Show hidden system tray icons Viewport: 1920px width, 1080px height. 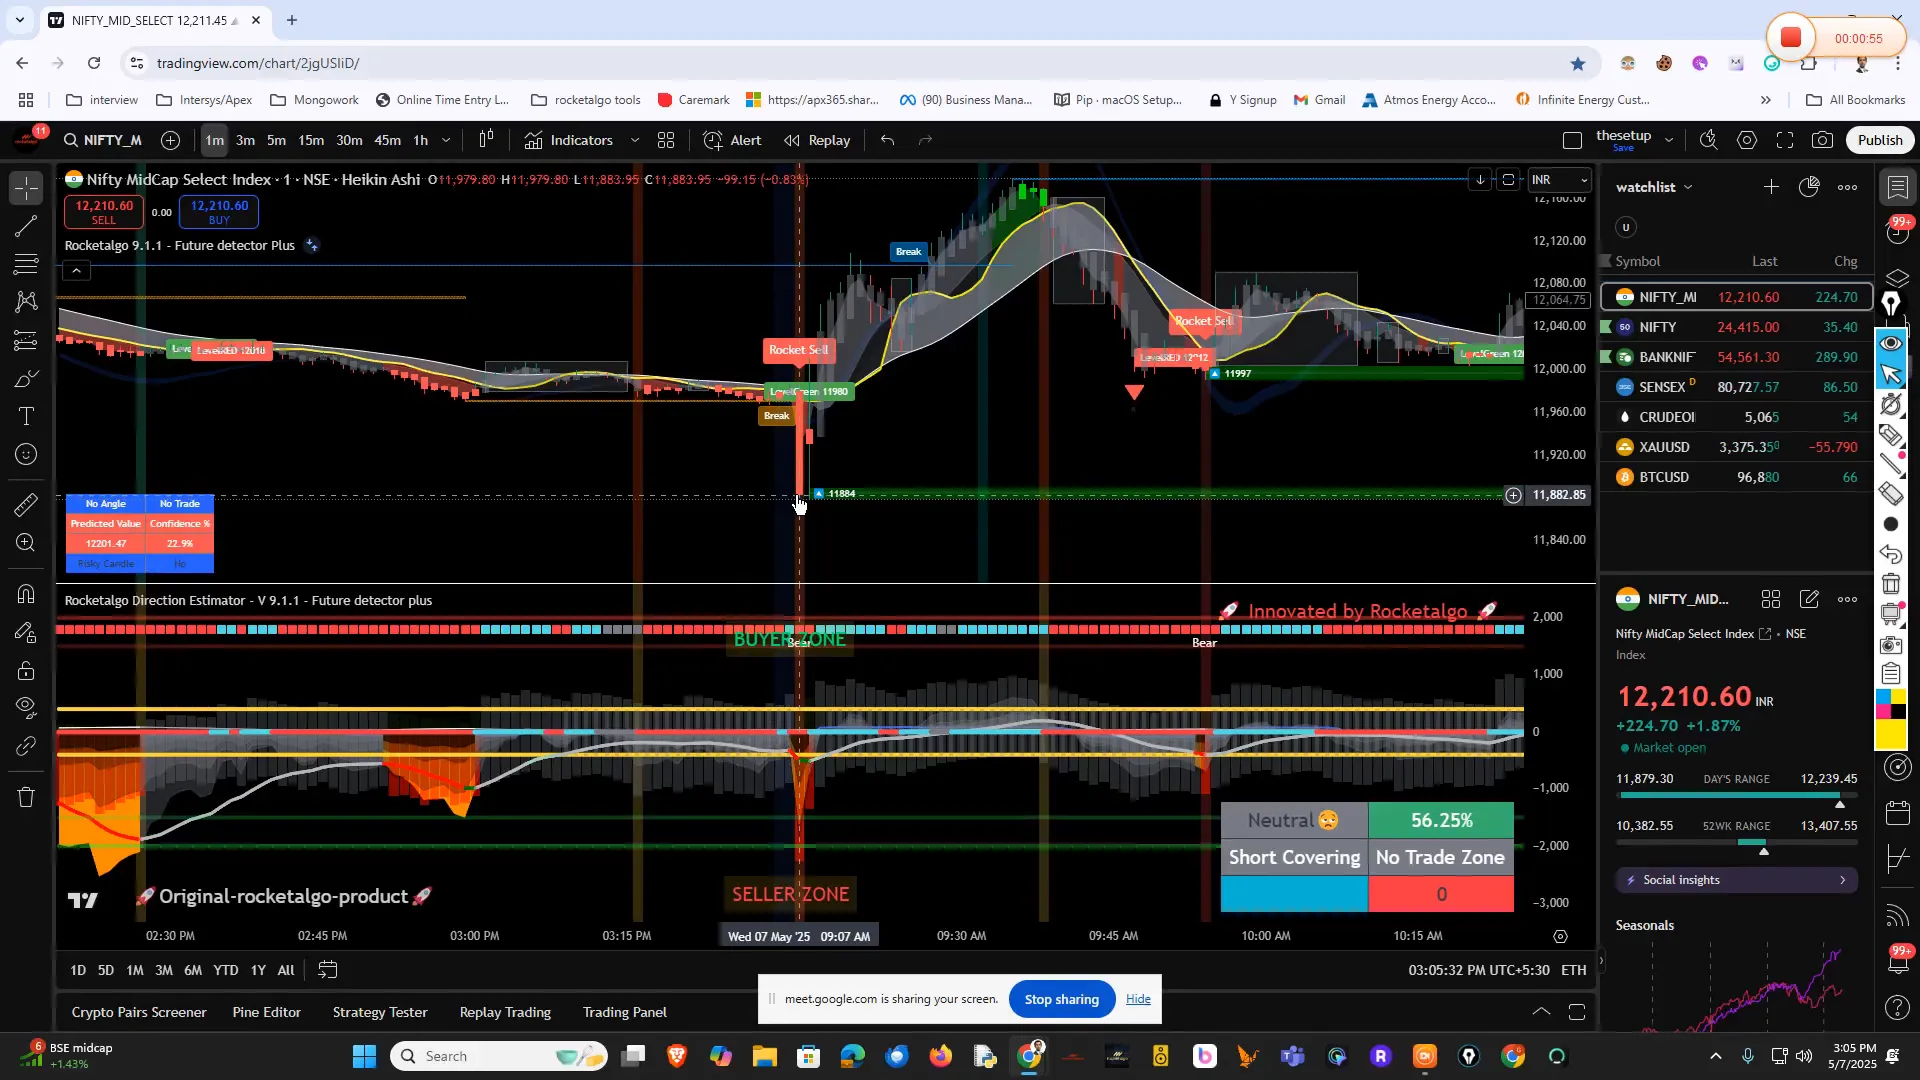click(1716, 1056)
